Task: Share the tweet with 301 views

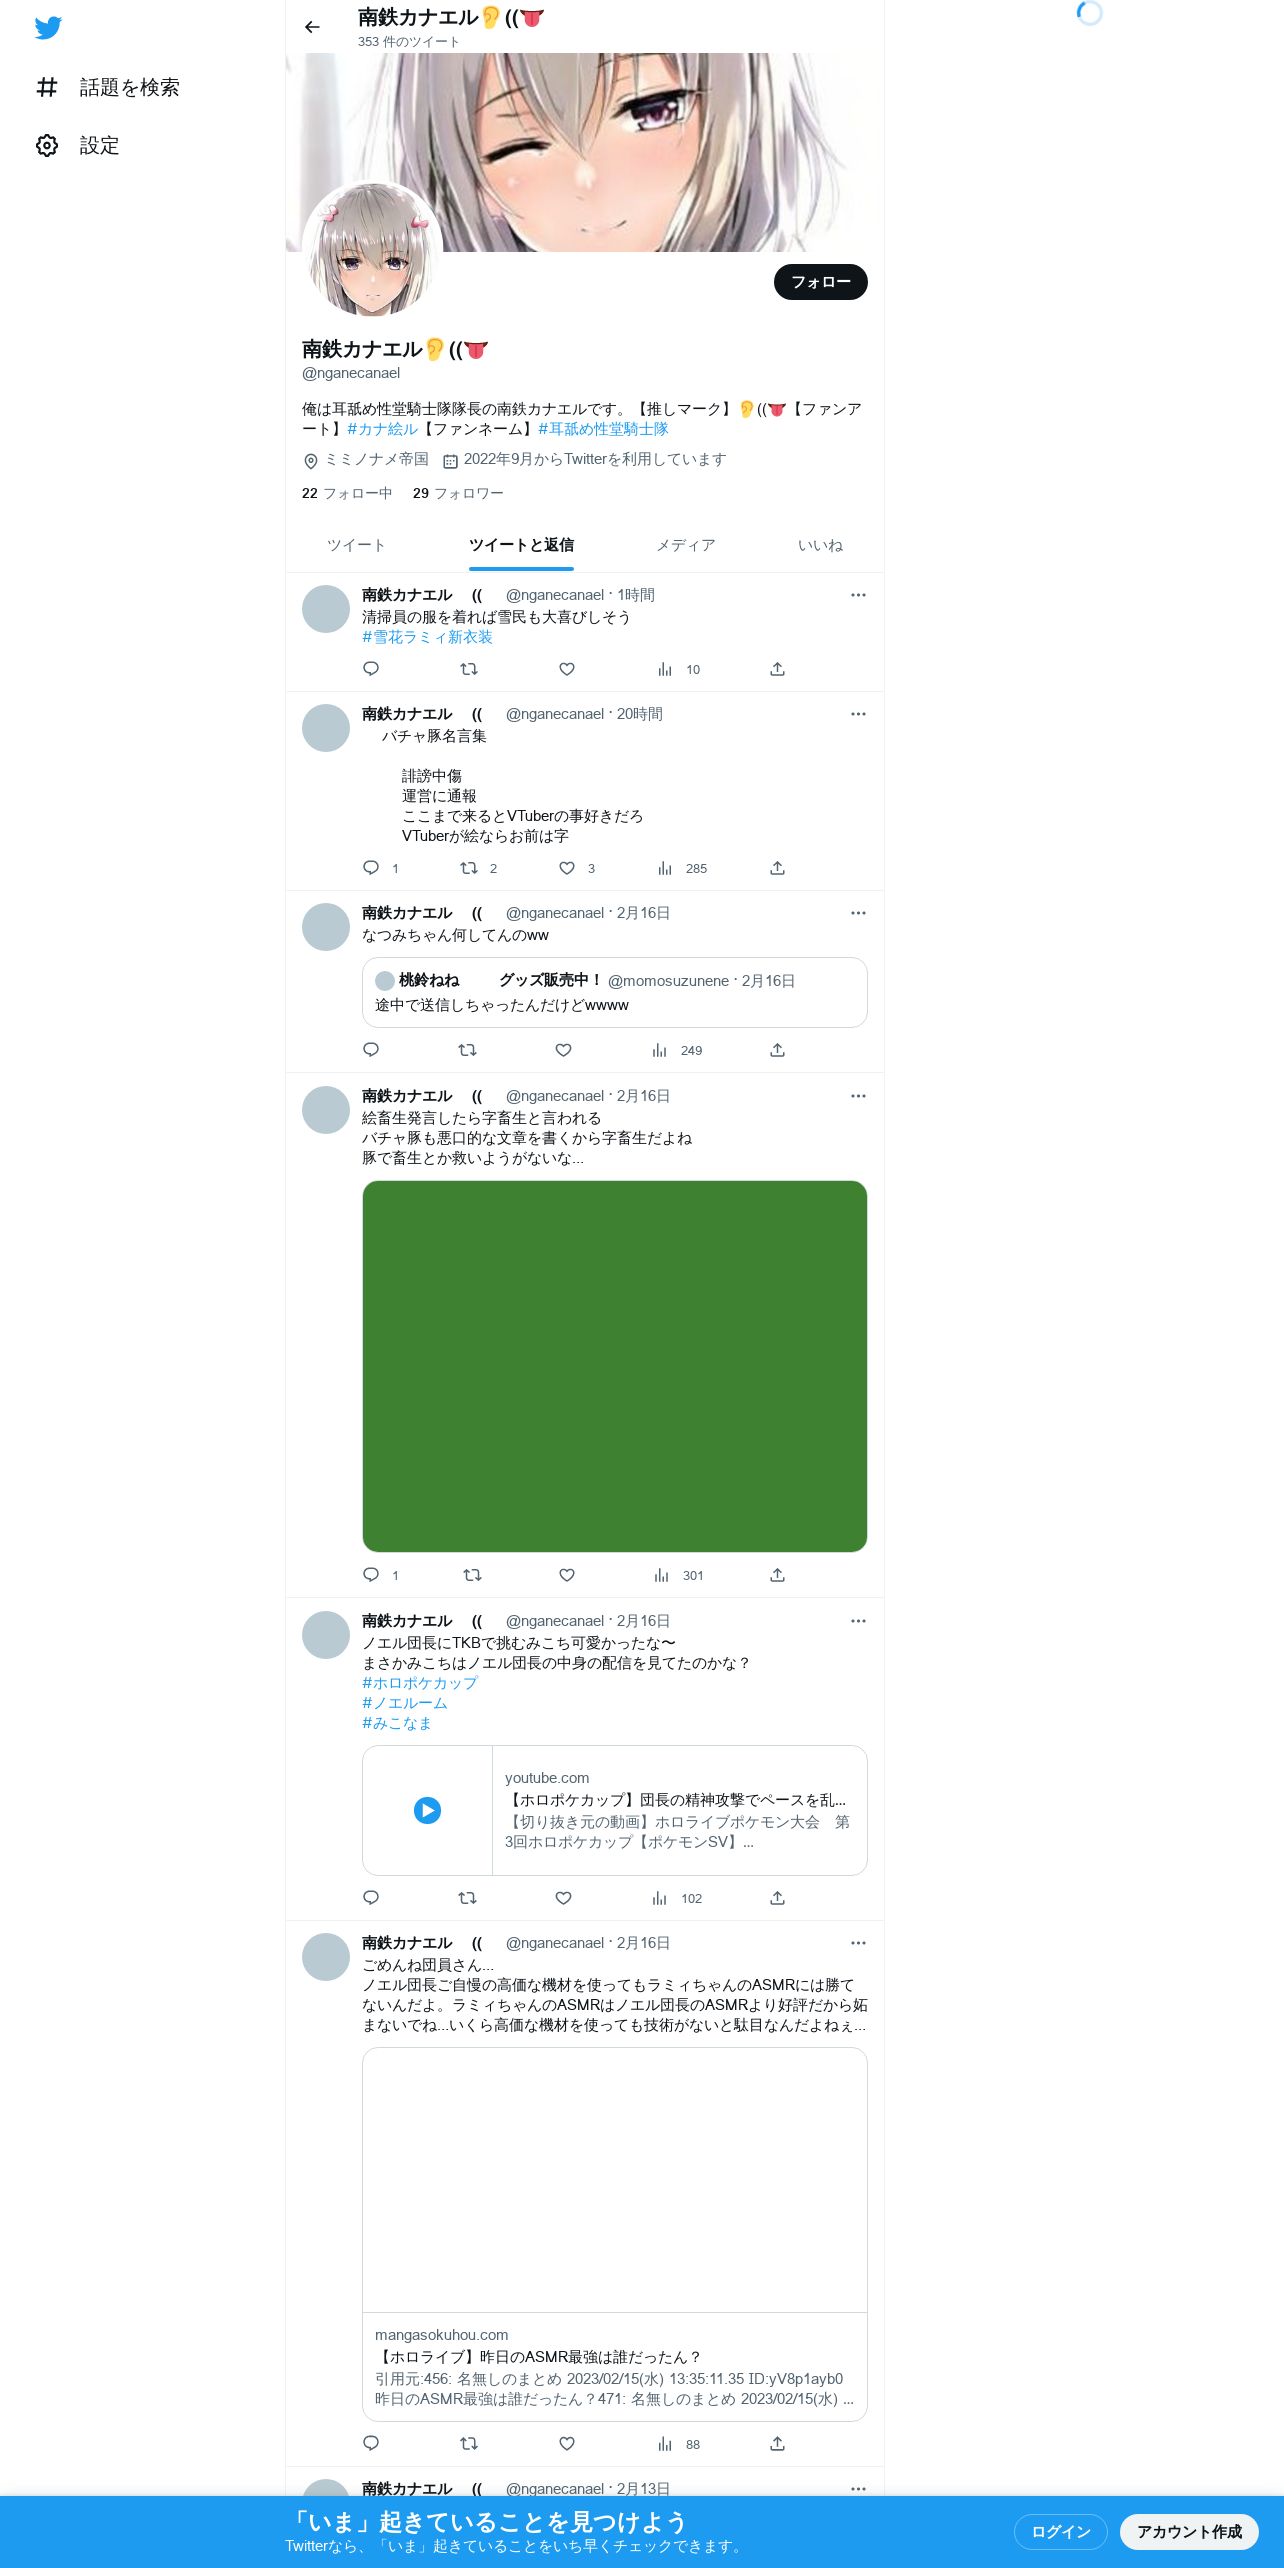Action: pyautogui.click(x=777, y=1575)
